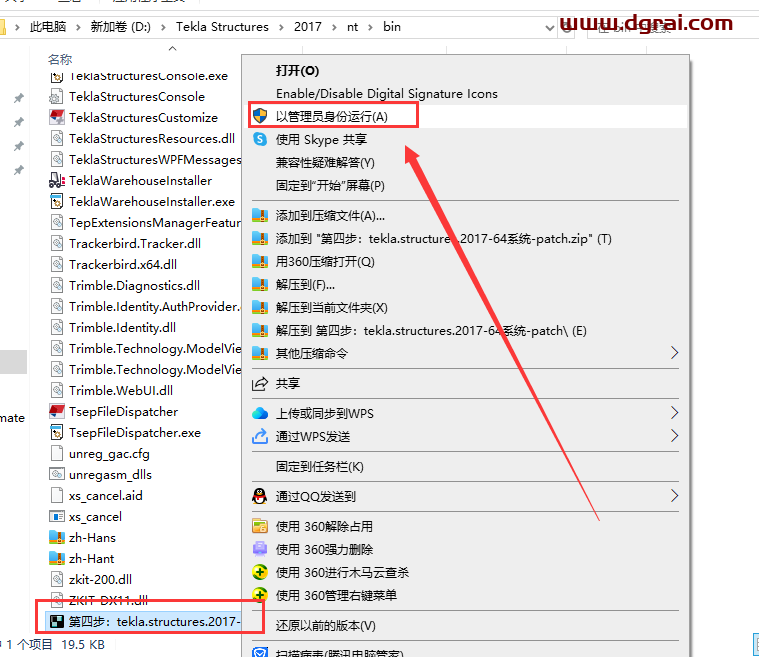Click the WPS cloud icon beside 上传或同步到WPS
This screenshot has height=657, width=759.
[260, 413]
